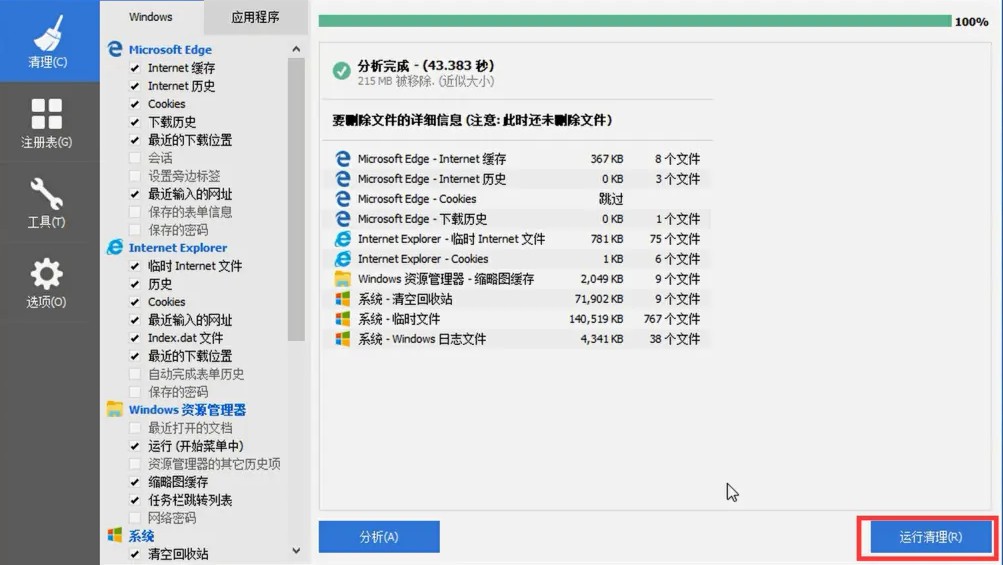1003x565 pixels.
Task: Switch to the Windows tab
Action: click(151, 17)
